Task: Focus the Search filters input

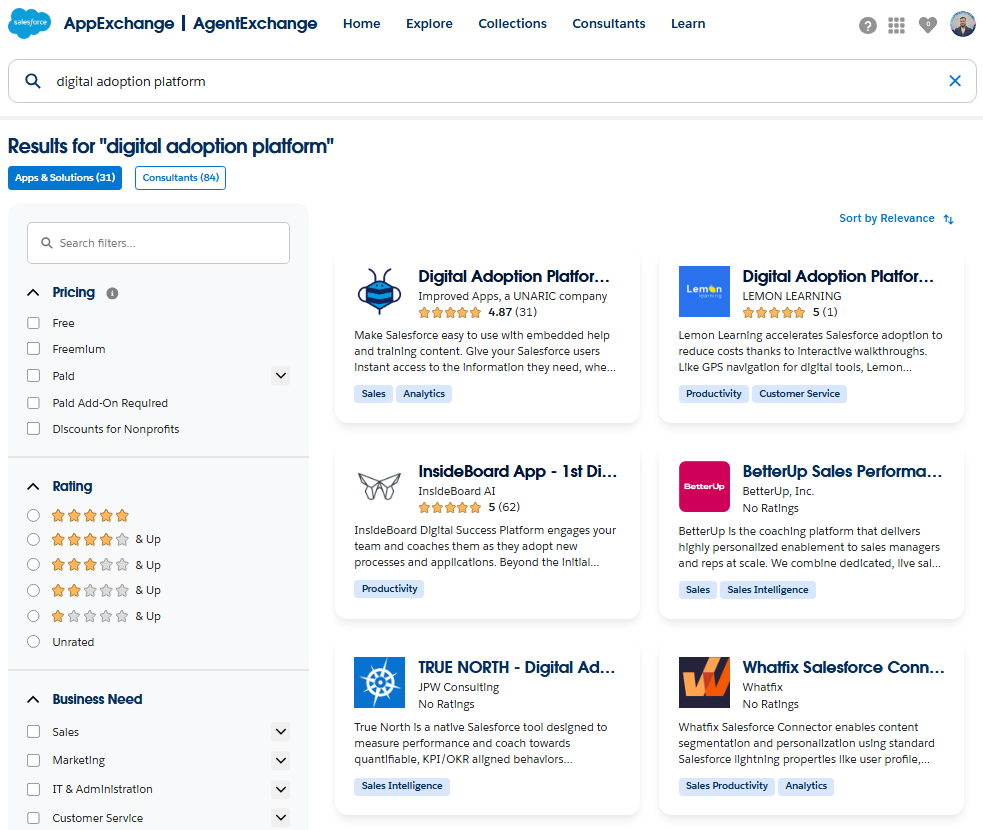Action: [158, 243]
